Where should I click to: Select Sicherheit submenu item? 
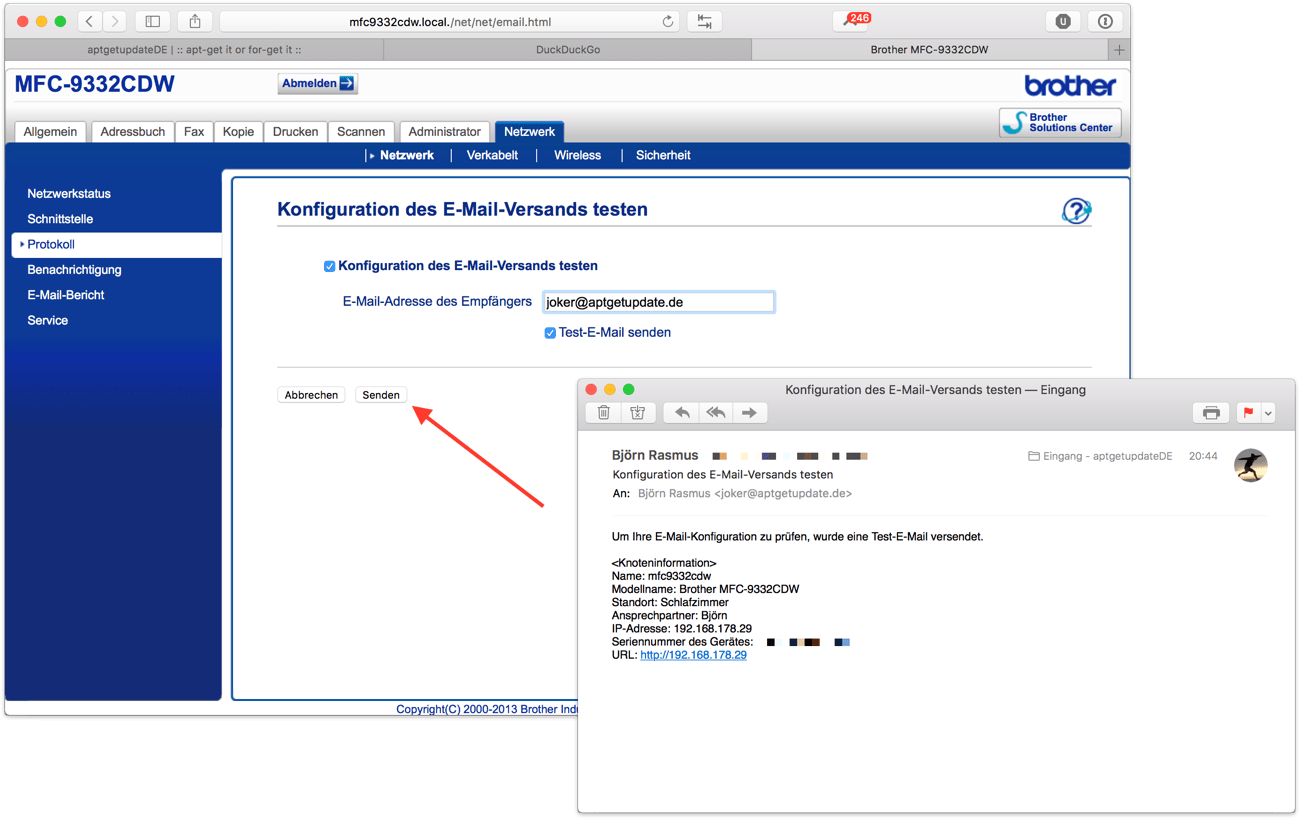[663, 156]
